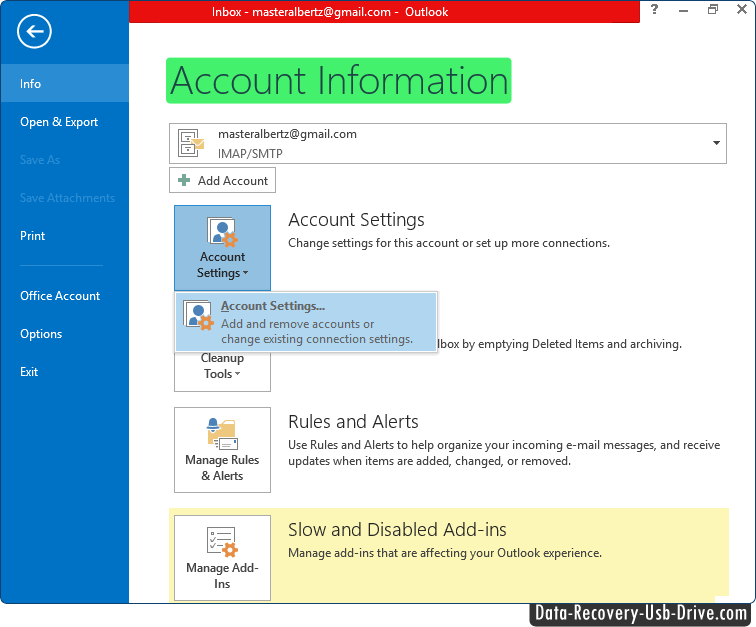Click the IMAP/SMTP label
The width and height of the screenshot is (756, 627).
coord(250,154)
